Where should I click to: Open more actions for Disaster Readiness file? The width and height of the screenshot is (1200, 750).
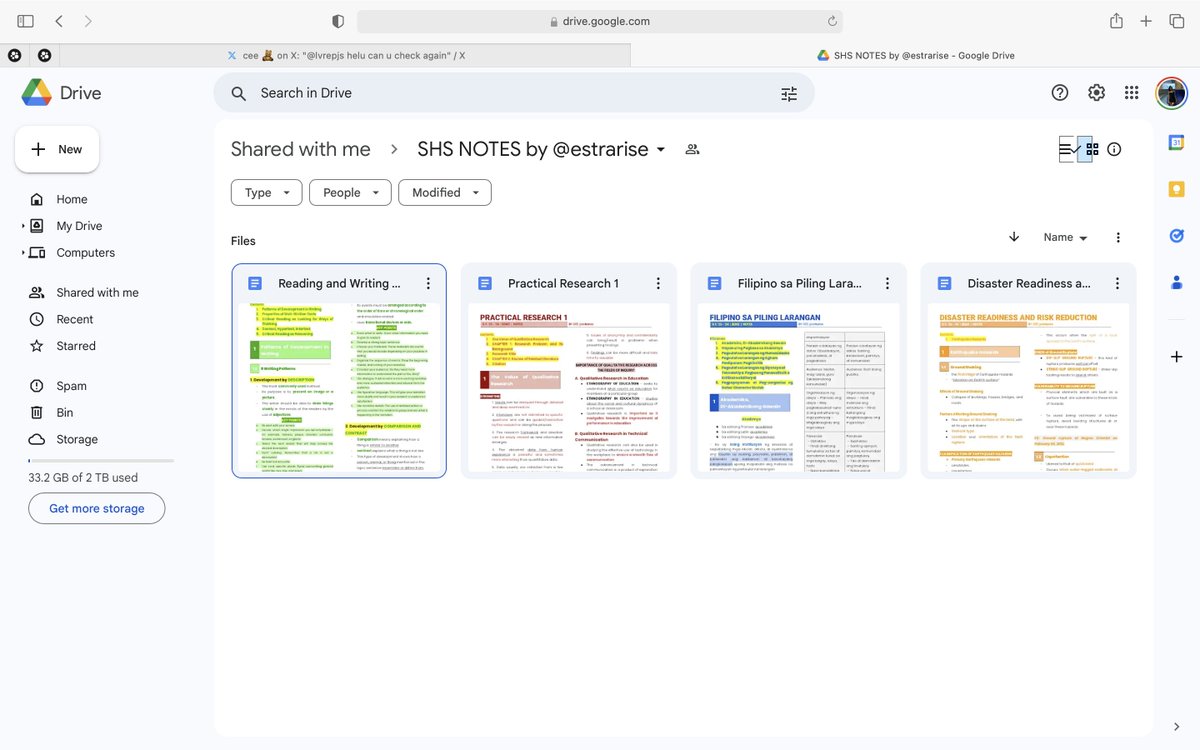coord(1118,284)
